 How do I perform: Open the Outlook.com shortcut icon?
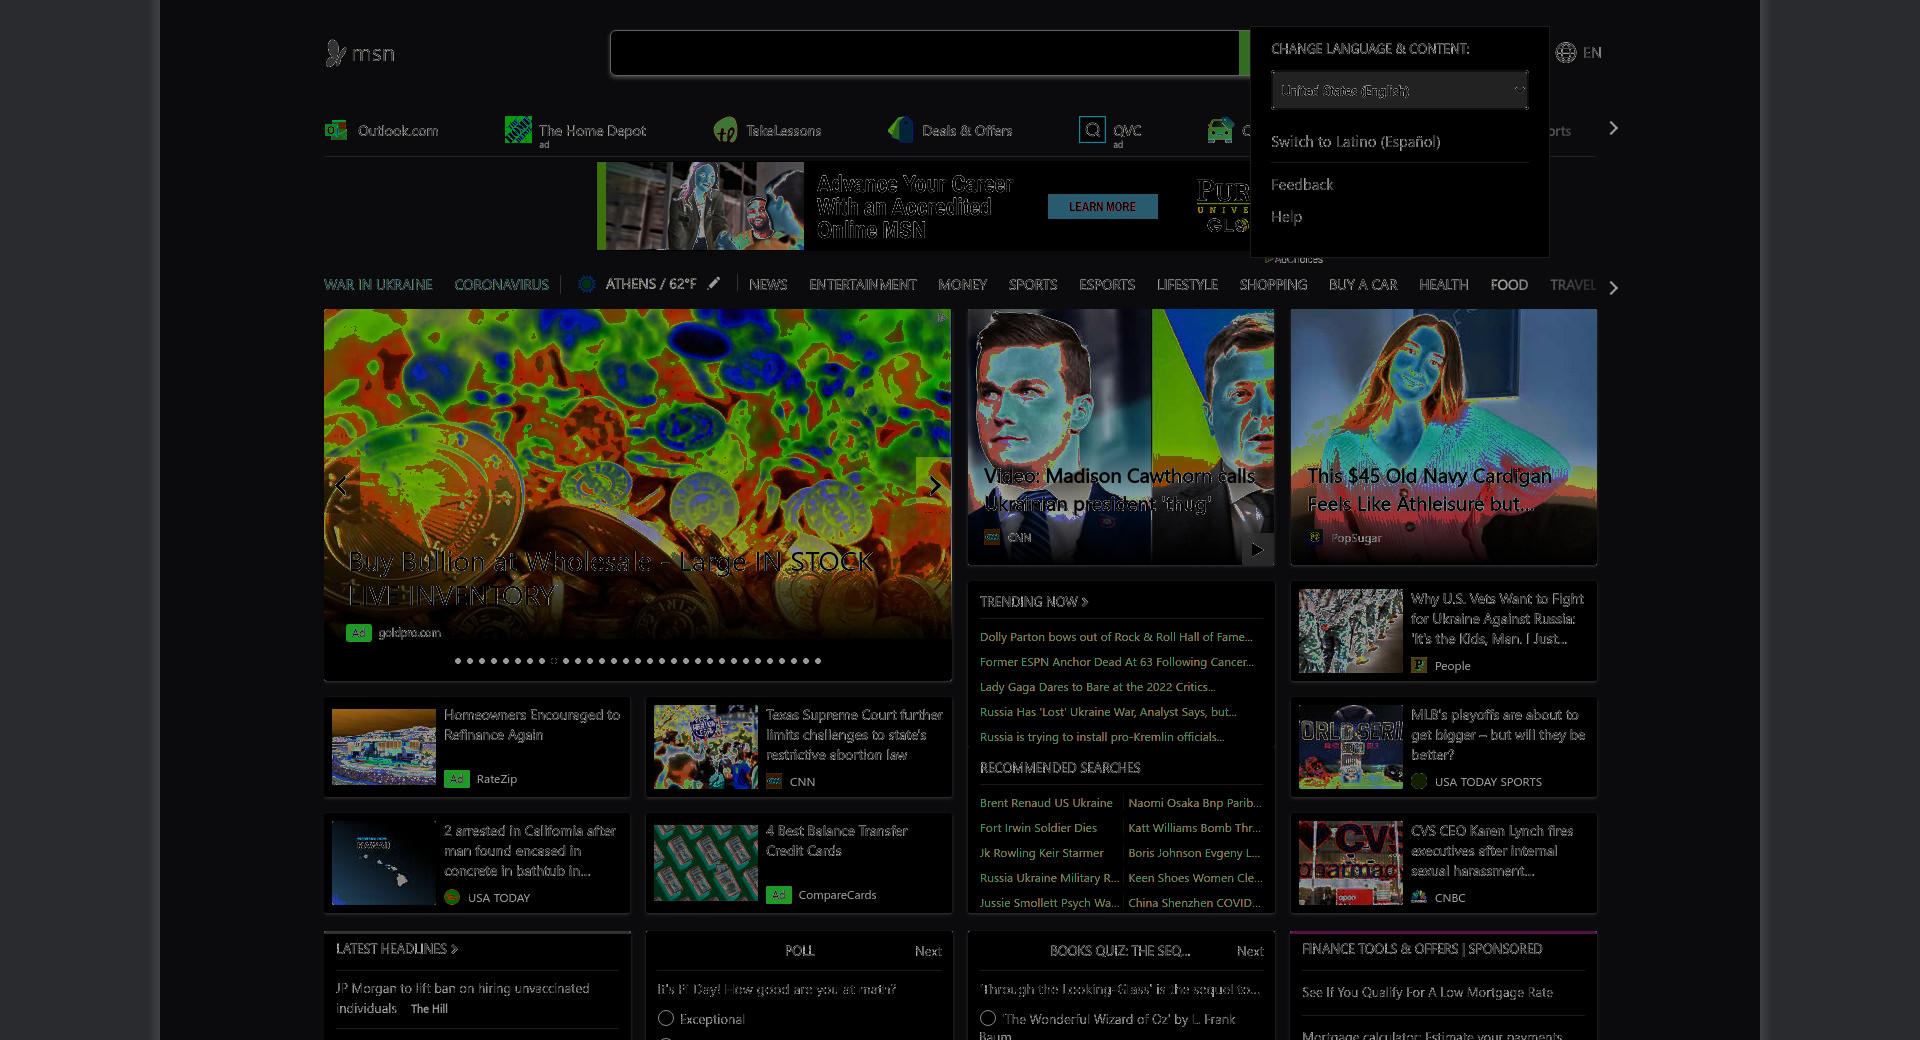pyautogui.click(x=335, y=130)
